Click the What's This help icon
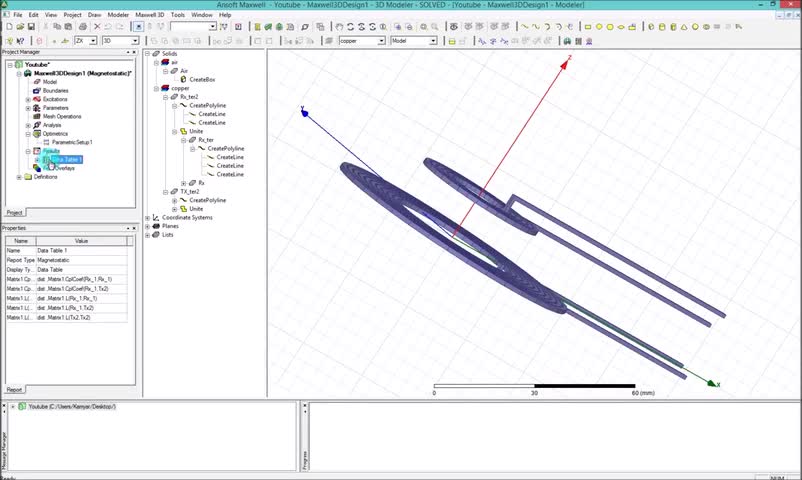 (20, 41)
